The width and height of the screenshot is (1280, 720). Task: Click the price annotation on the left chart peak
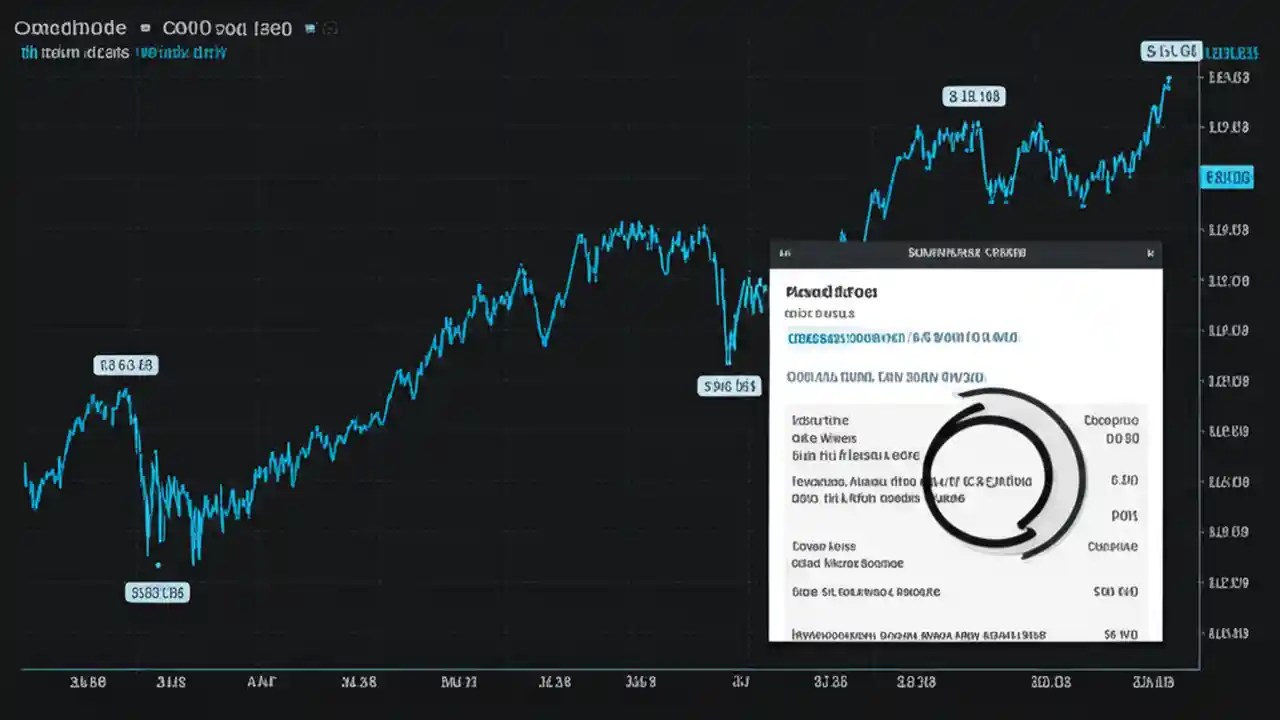point(125,365)
